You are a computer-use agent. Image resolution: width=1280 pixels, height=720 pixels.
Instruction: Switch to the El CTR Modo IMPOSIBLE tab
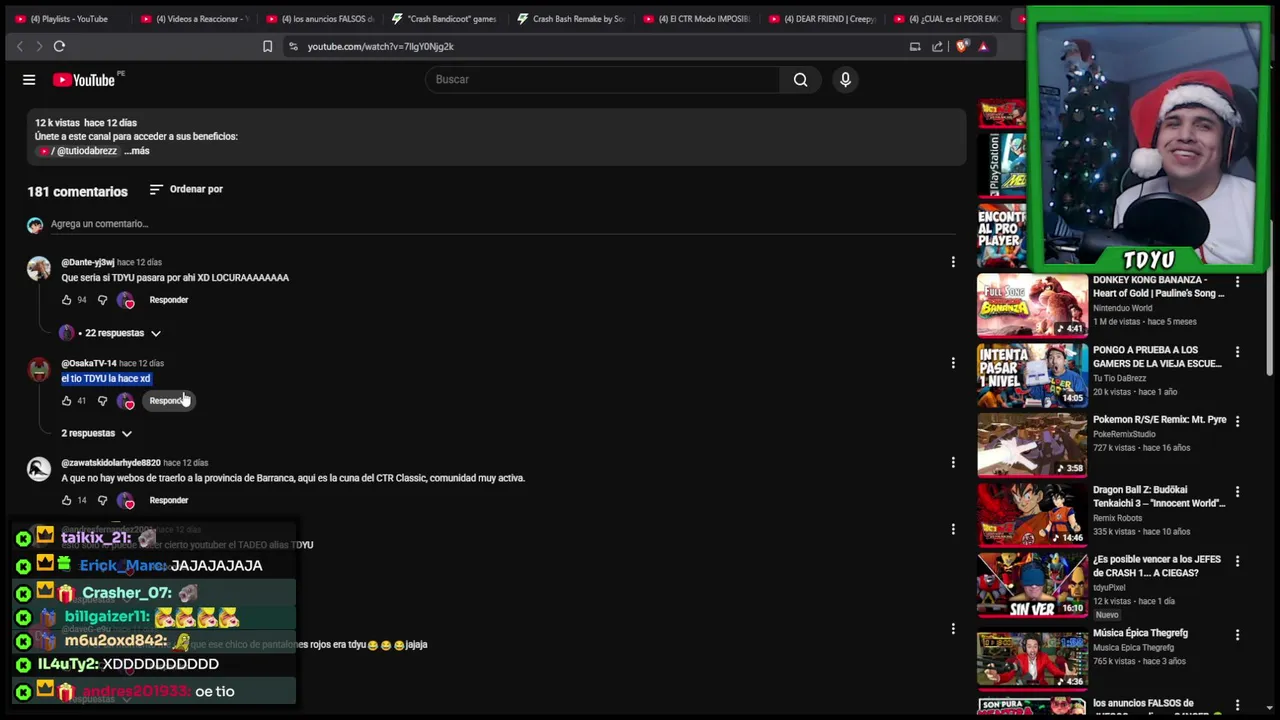coord(697,19)
